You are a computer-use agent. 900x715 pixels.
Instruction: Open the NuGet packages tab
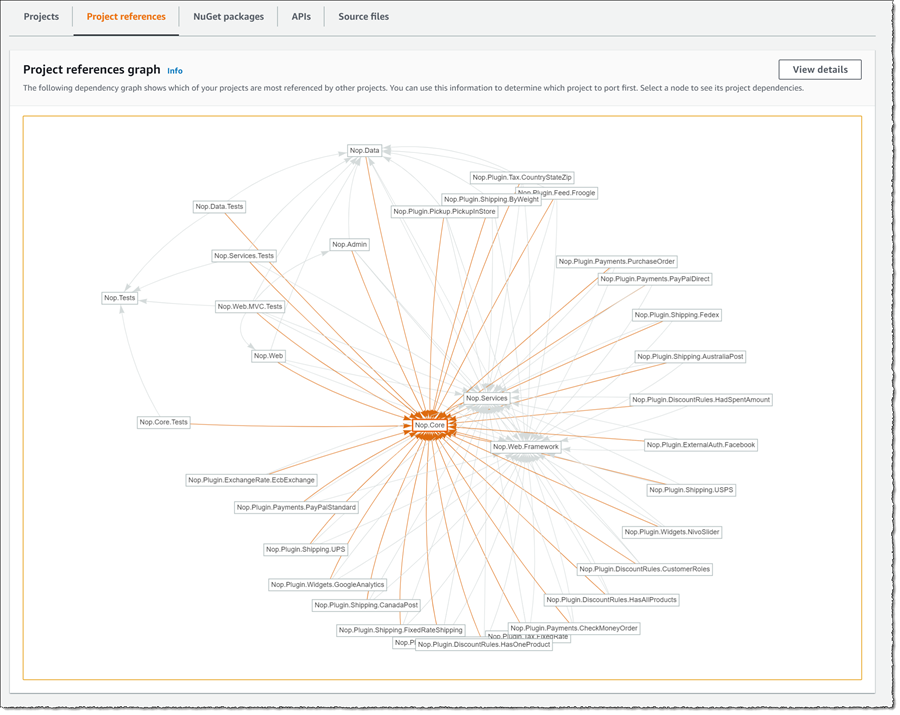(x=228, y=16)
